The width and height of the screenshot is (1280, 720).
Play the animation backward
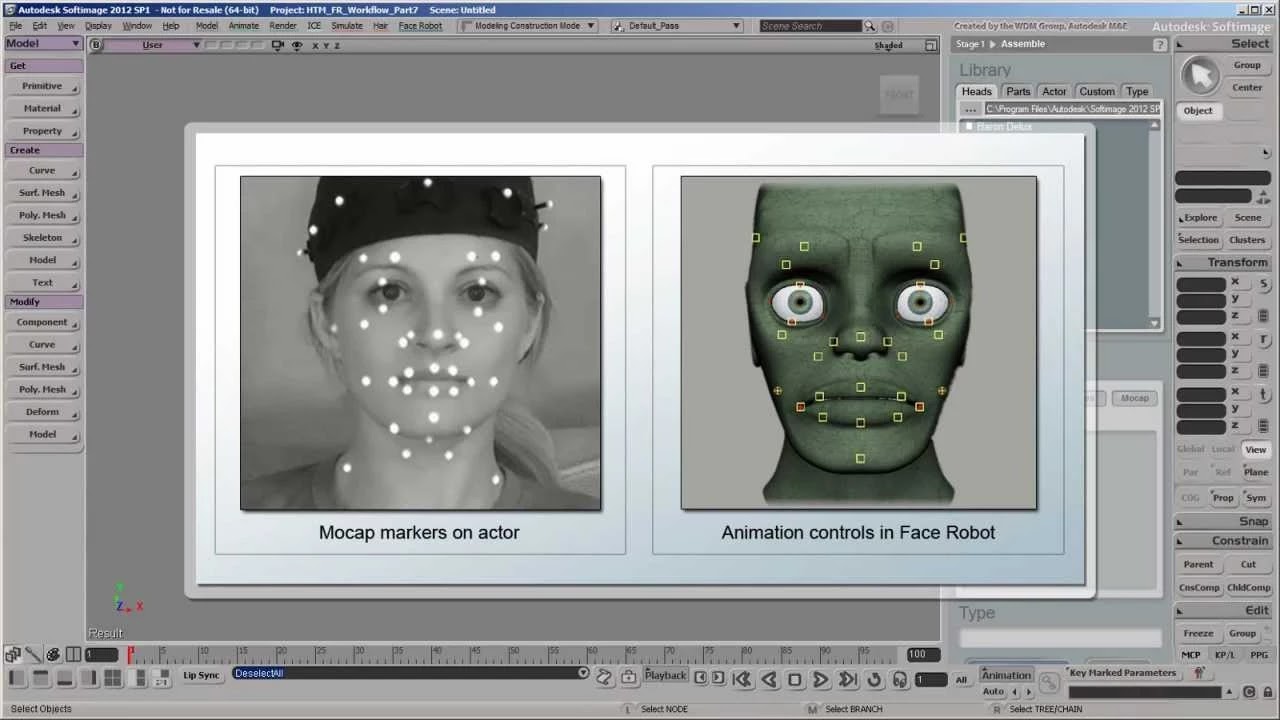[769, 679]
